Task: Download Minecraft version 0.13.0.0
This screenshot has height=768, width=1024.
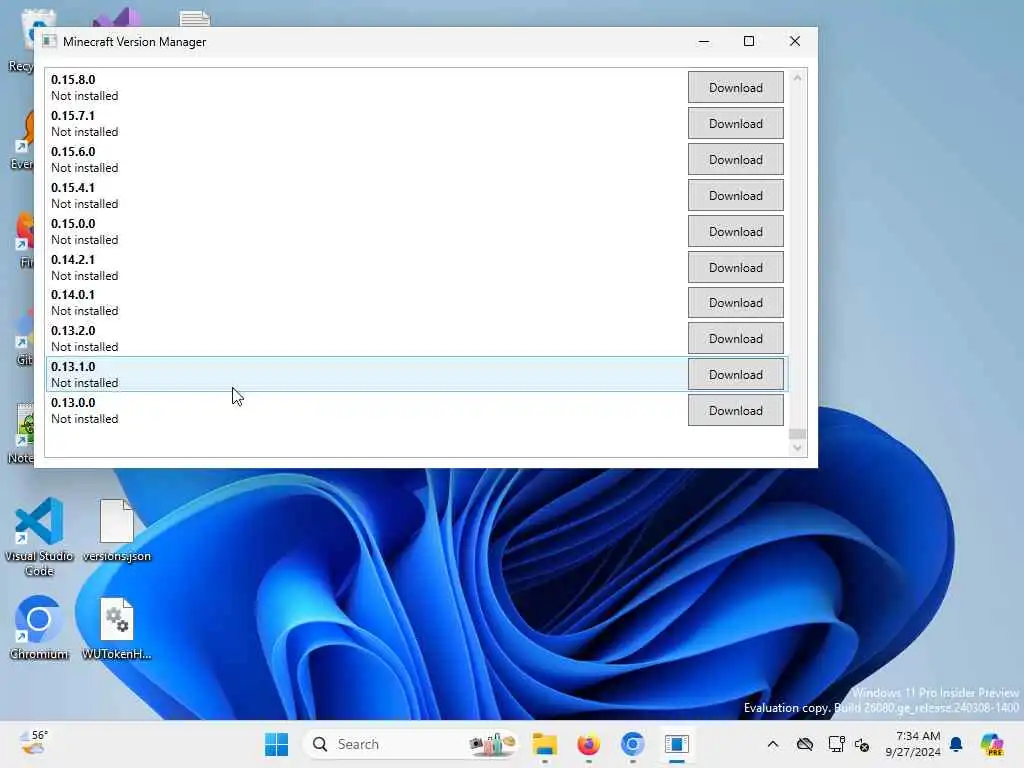Action: tap(735, 410)
